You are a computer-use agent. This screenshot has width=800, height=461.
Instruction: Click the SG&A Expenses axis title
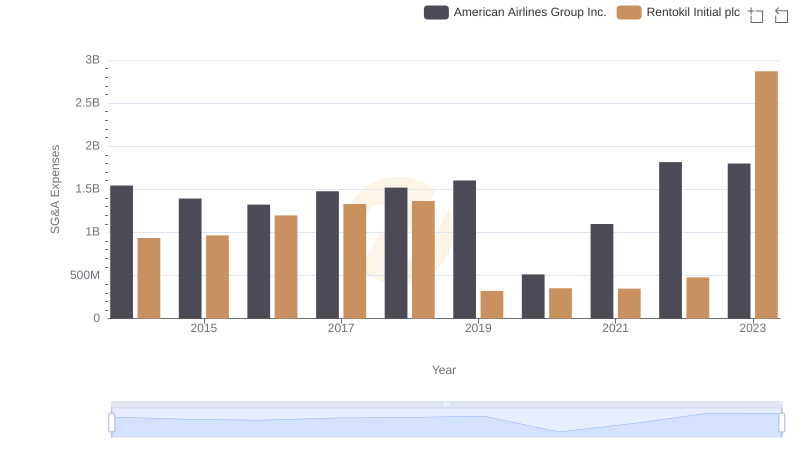(55, 189)
